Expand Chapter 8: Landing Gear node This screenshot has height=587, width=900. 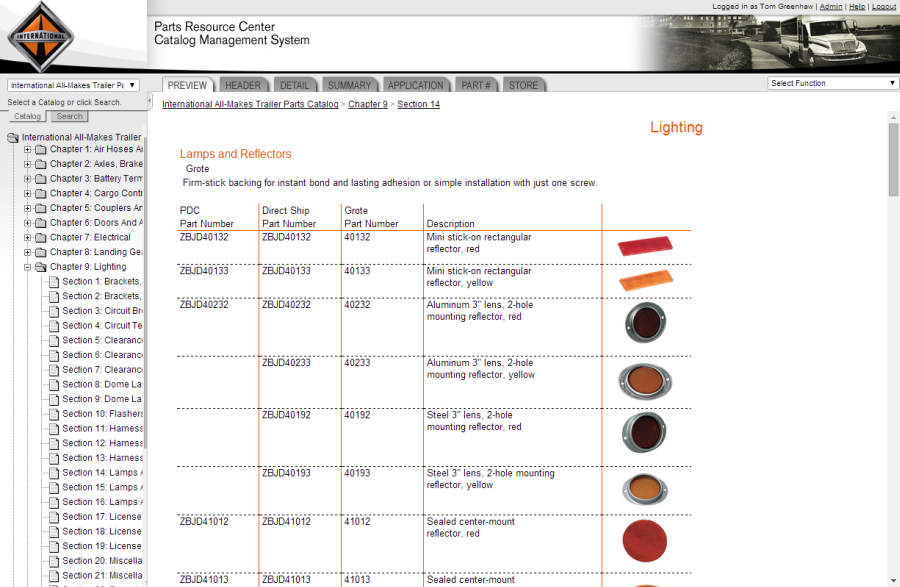[x=27, y=252]
